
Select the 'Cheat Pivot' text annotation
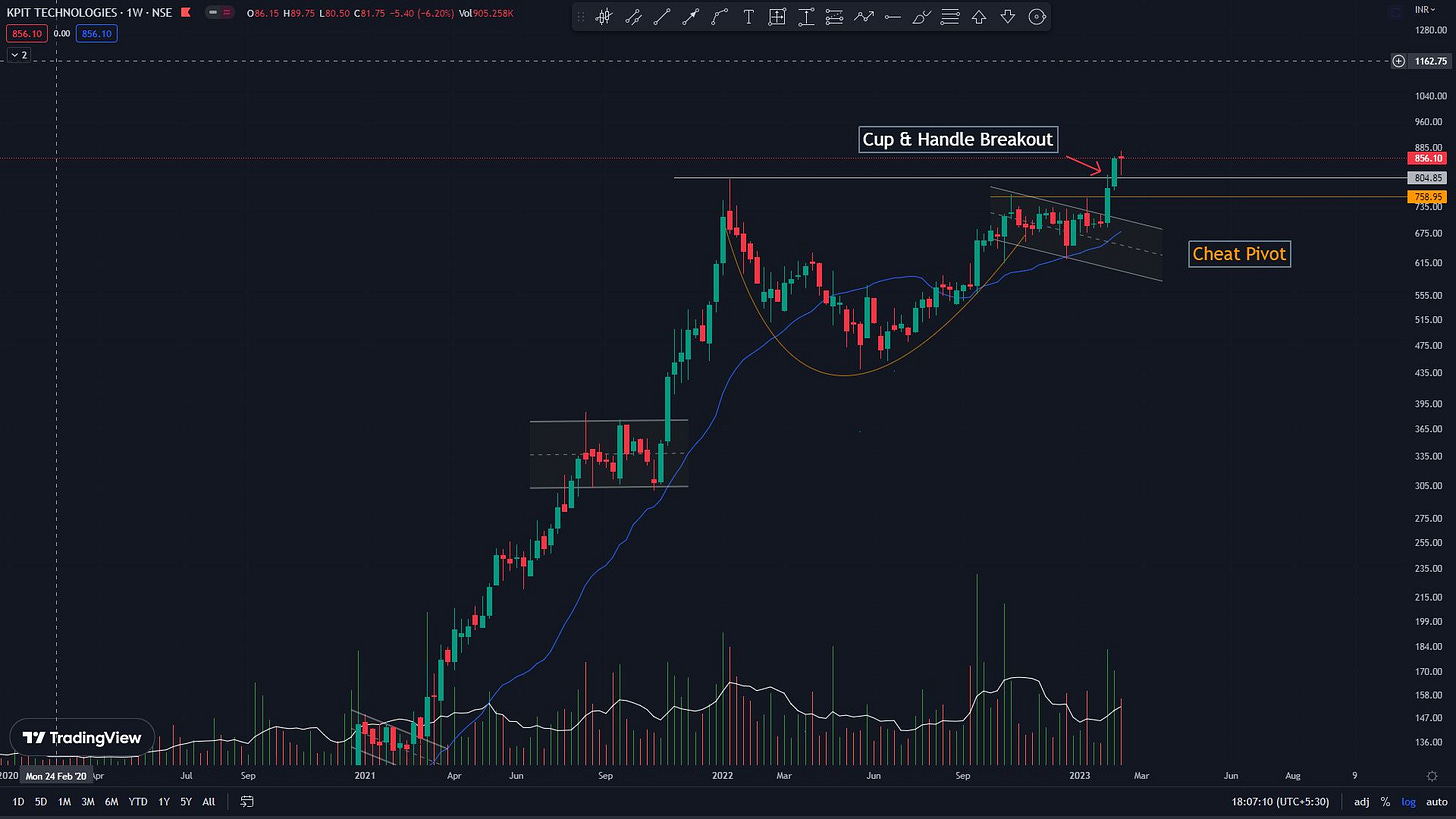[1239, 254]
